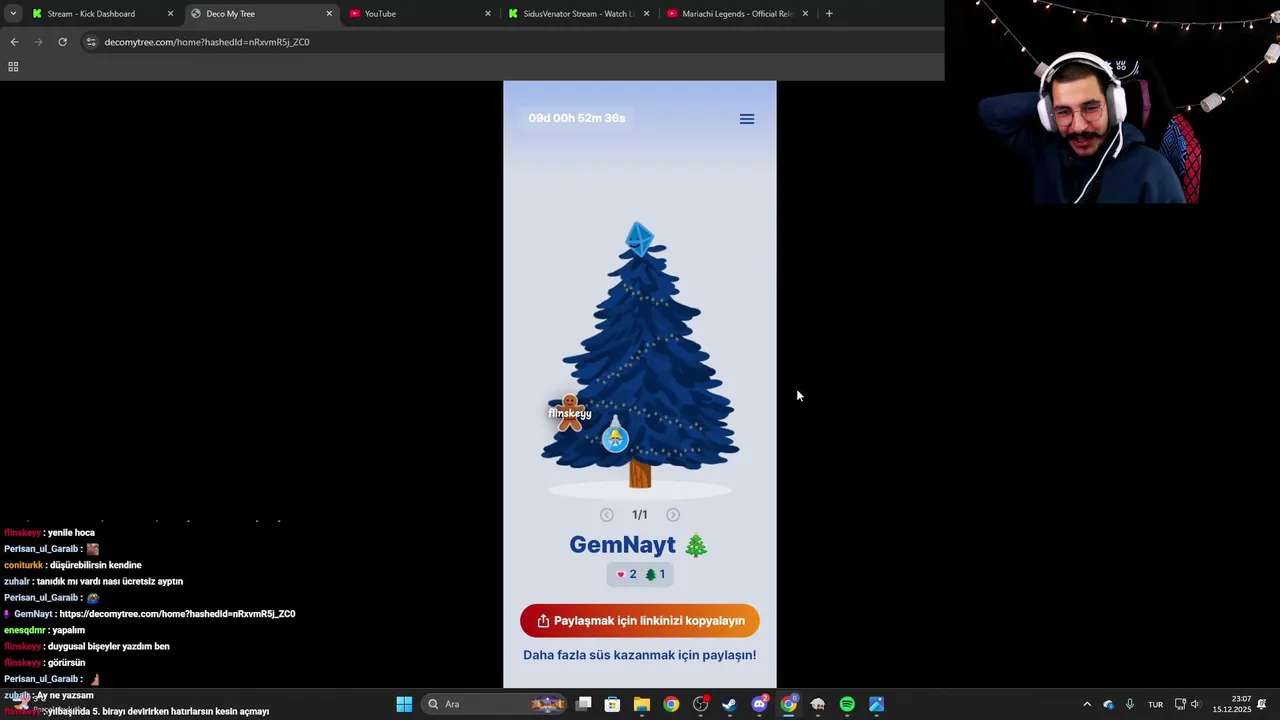The width and height of the screenshot is (1280, 720).
Task: Click chat username coniturkk
Action: 24,565
